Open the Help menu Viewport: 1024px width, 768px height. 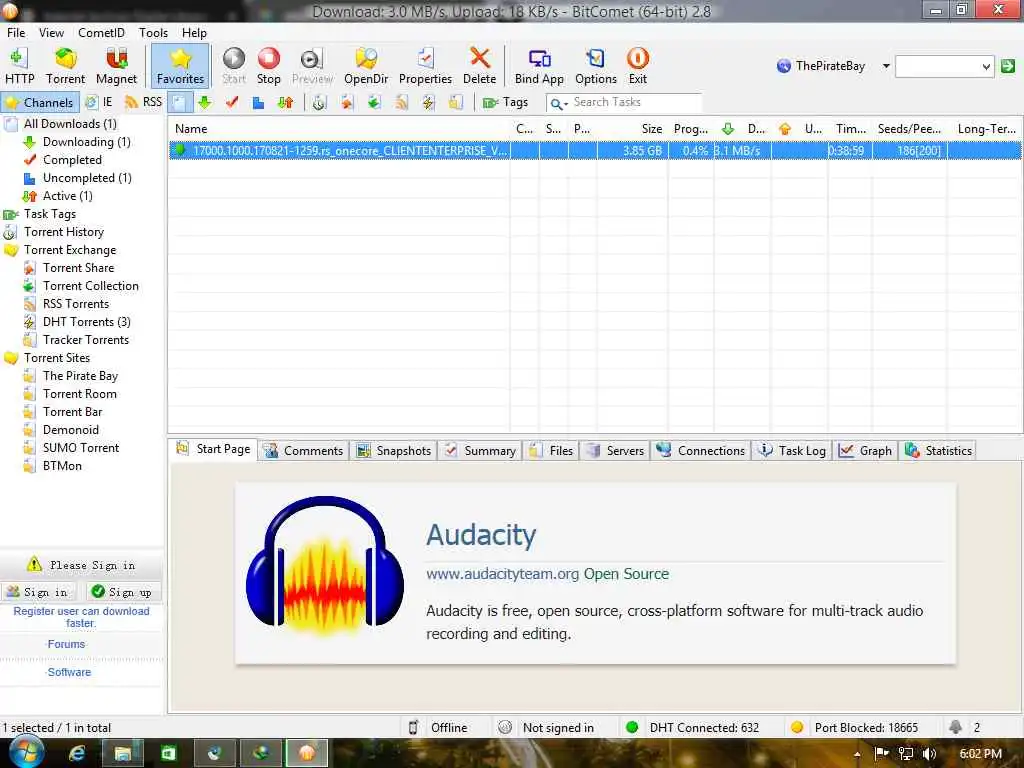(x=194, y=33)
